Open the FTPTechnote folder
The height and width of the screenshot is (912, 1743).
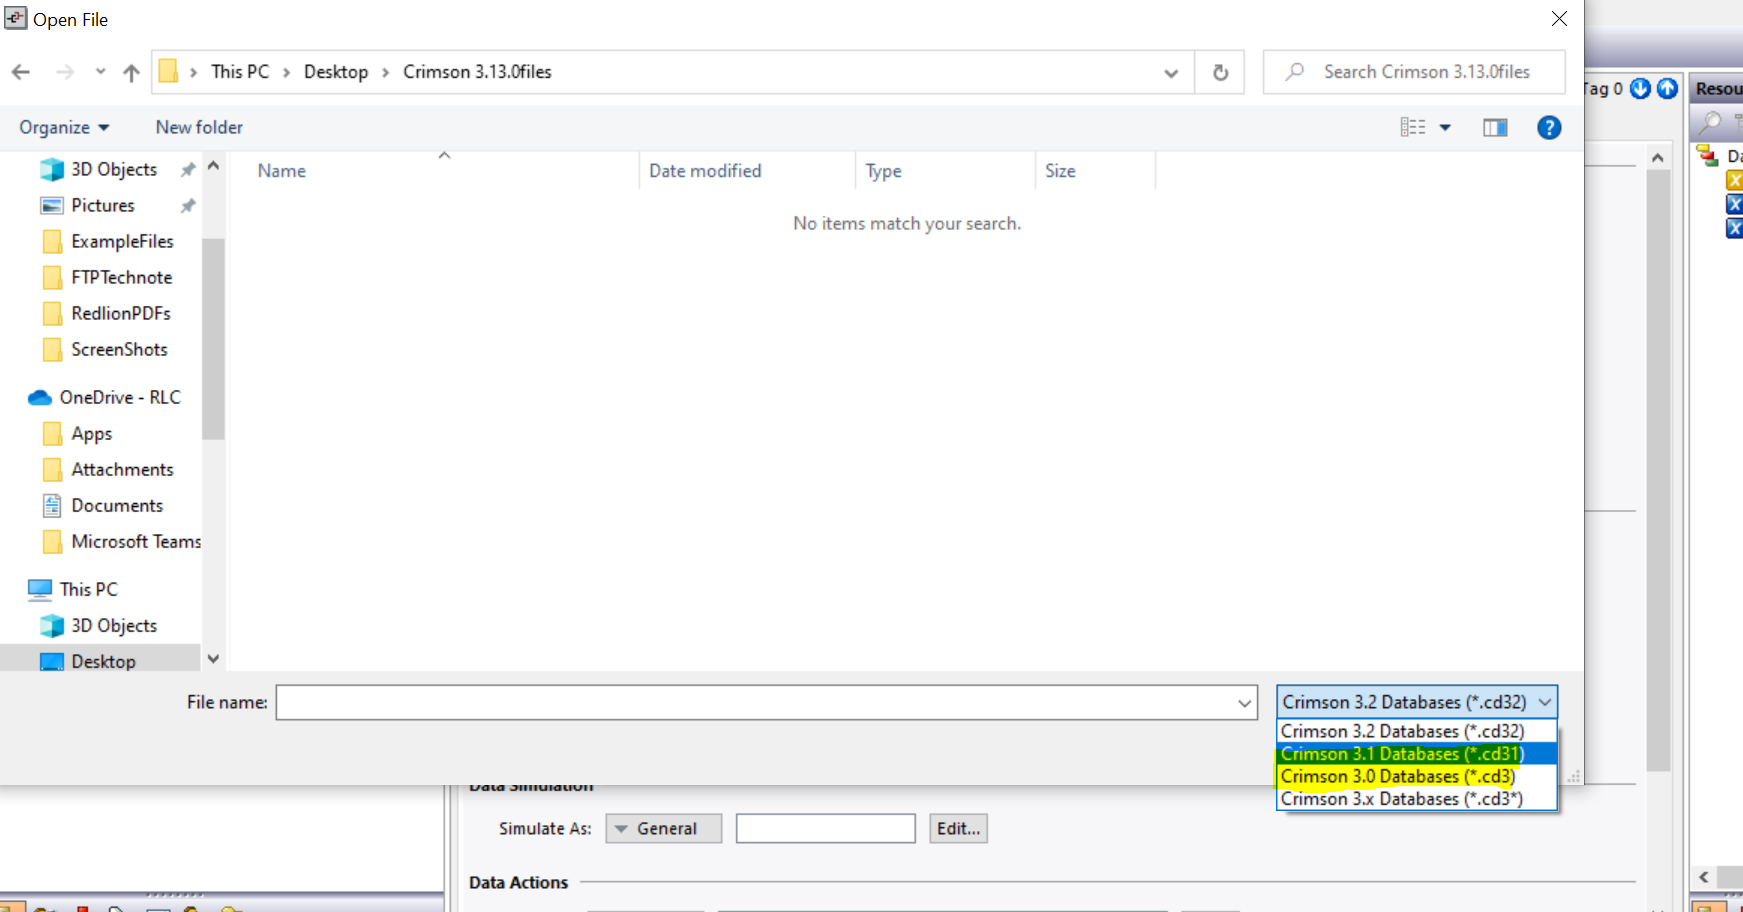pos(121,277)
